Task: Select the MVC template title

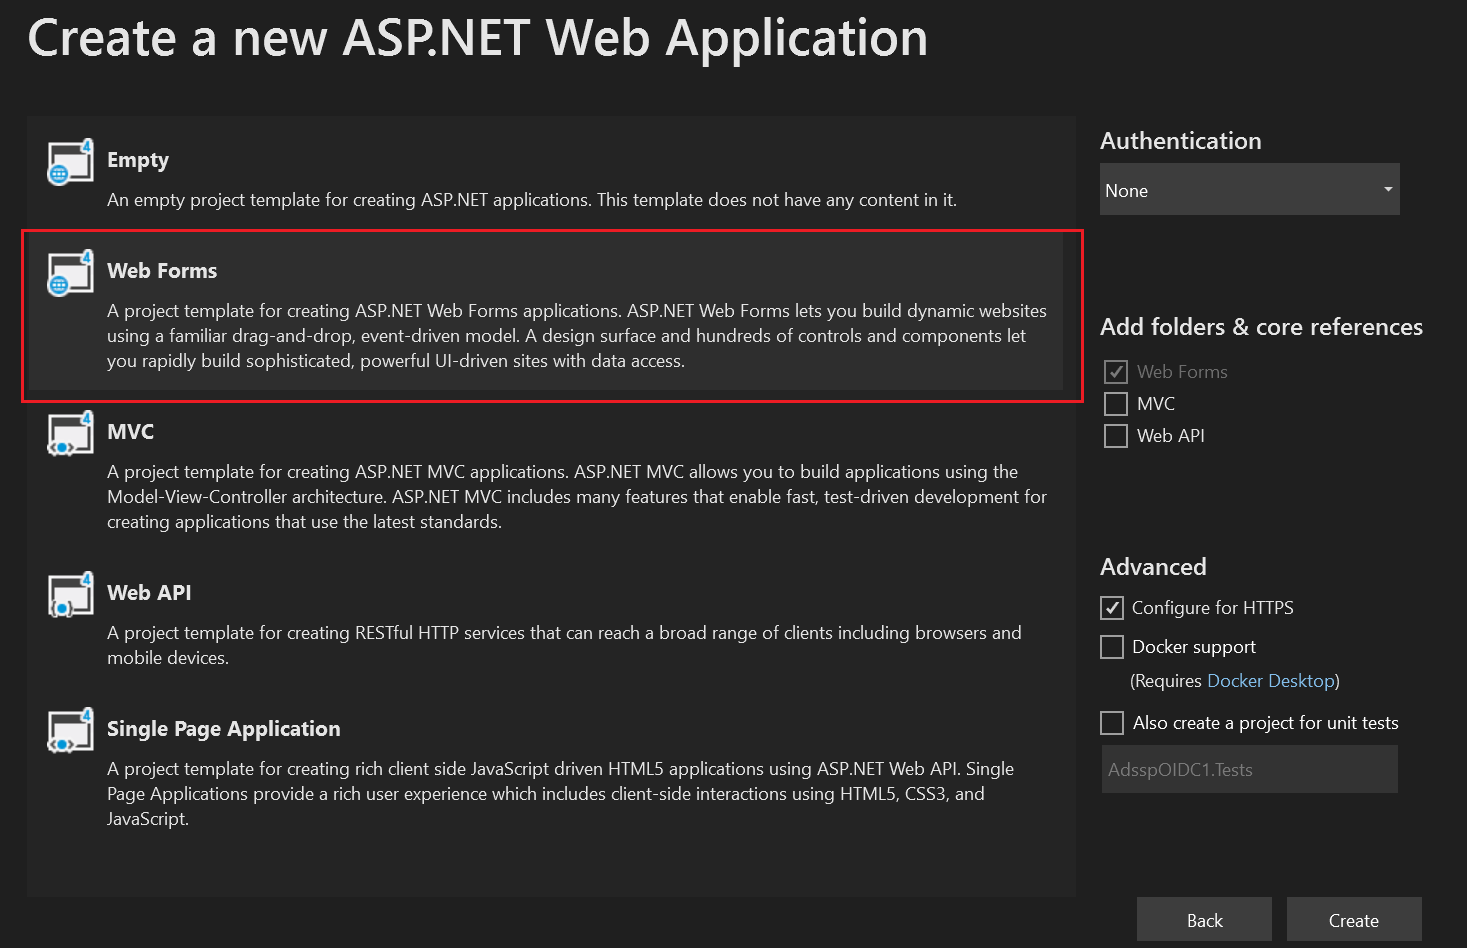Action: click(x=131, y=432)
